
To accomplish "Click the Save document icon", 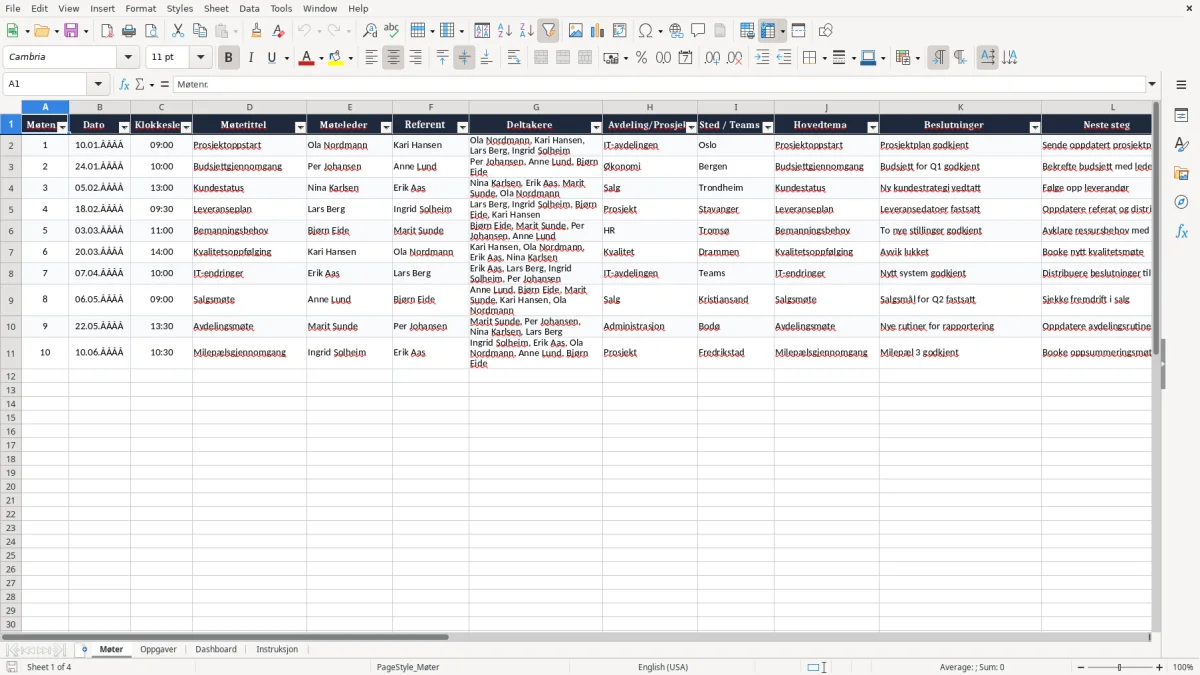I will [x=71, y=31].
